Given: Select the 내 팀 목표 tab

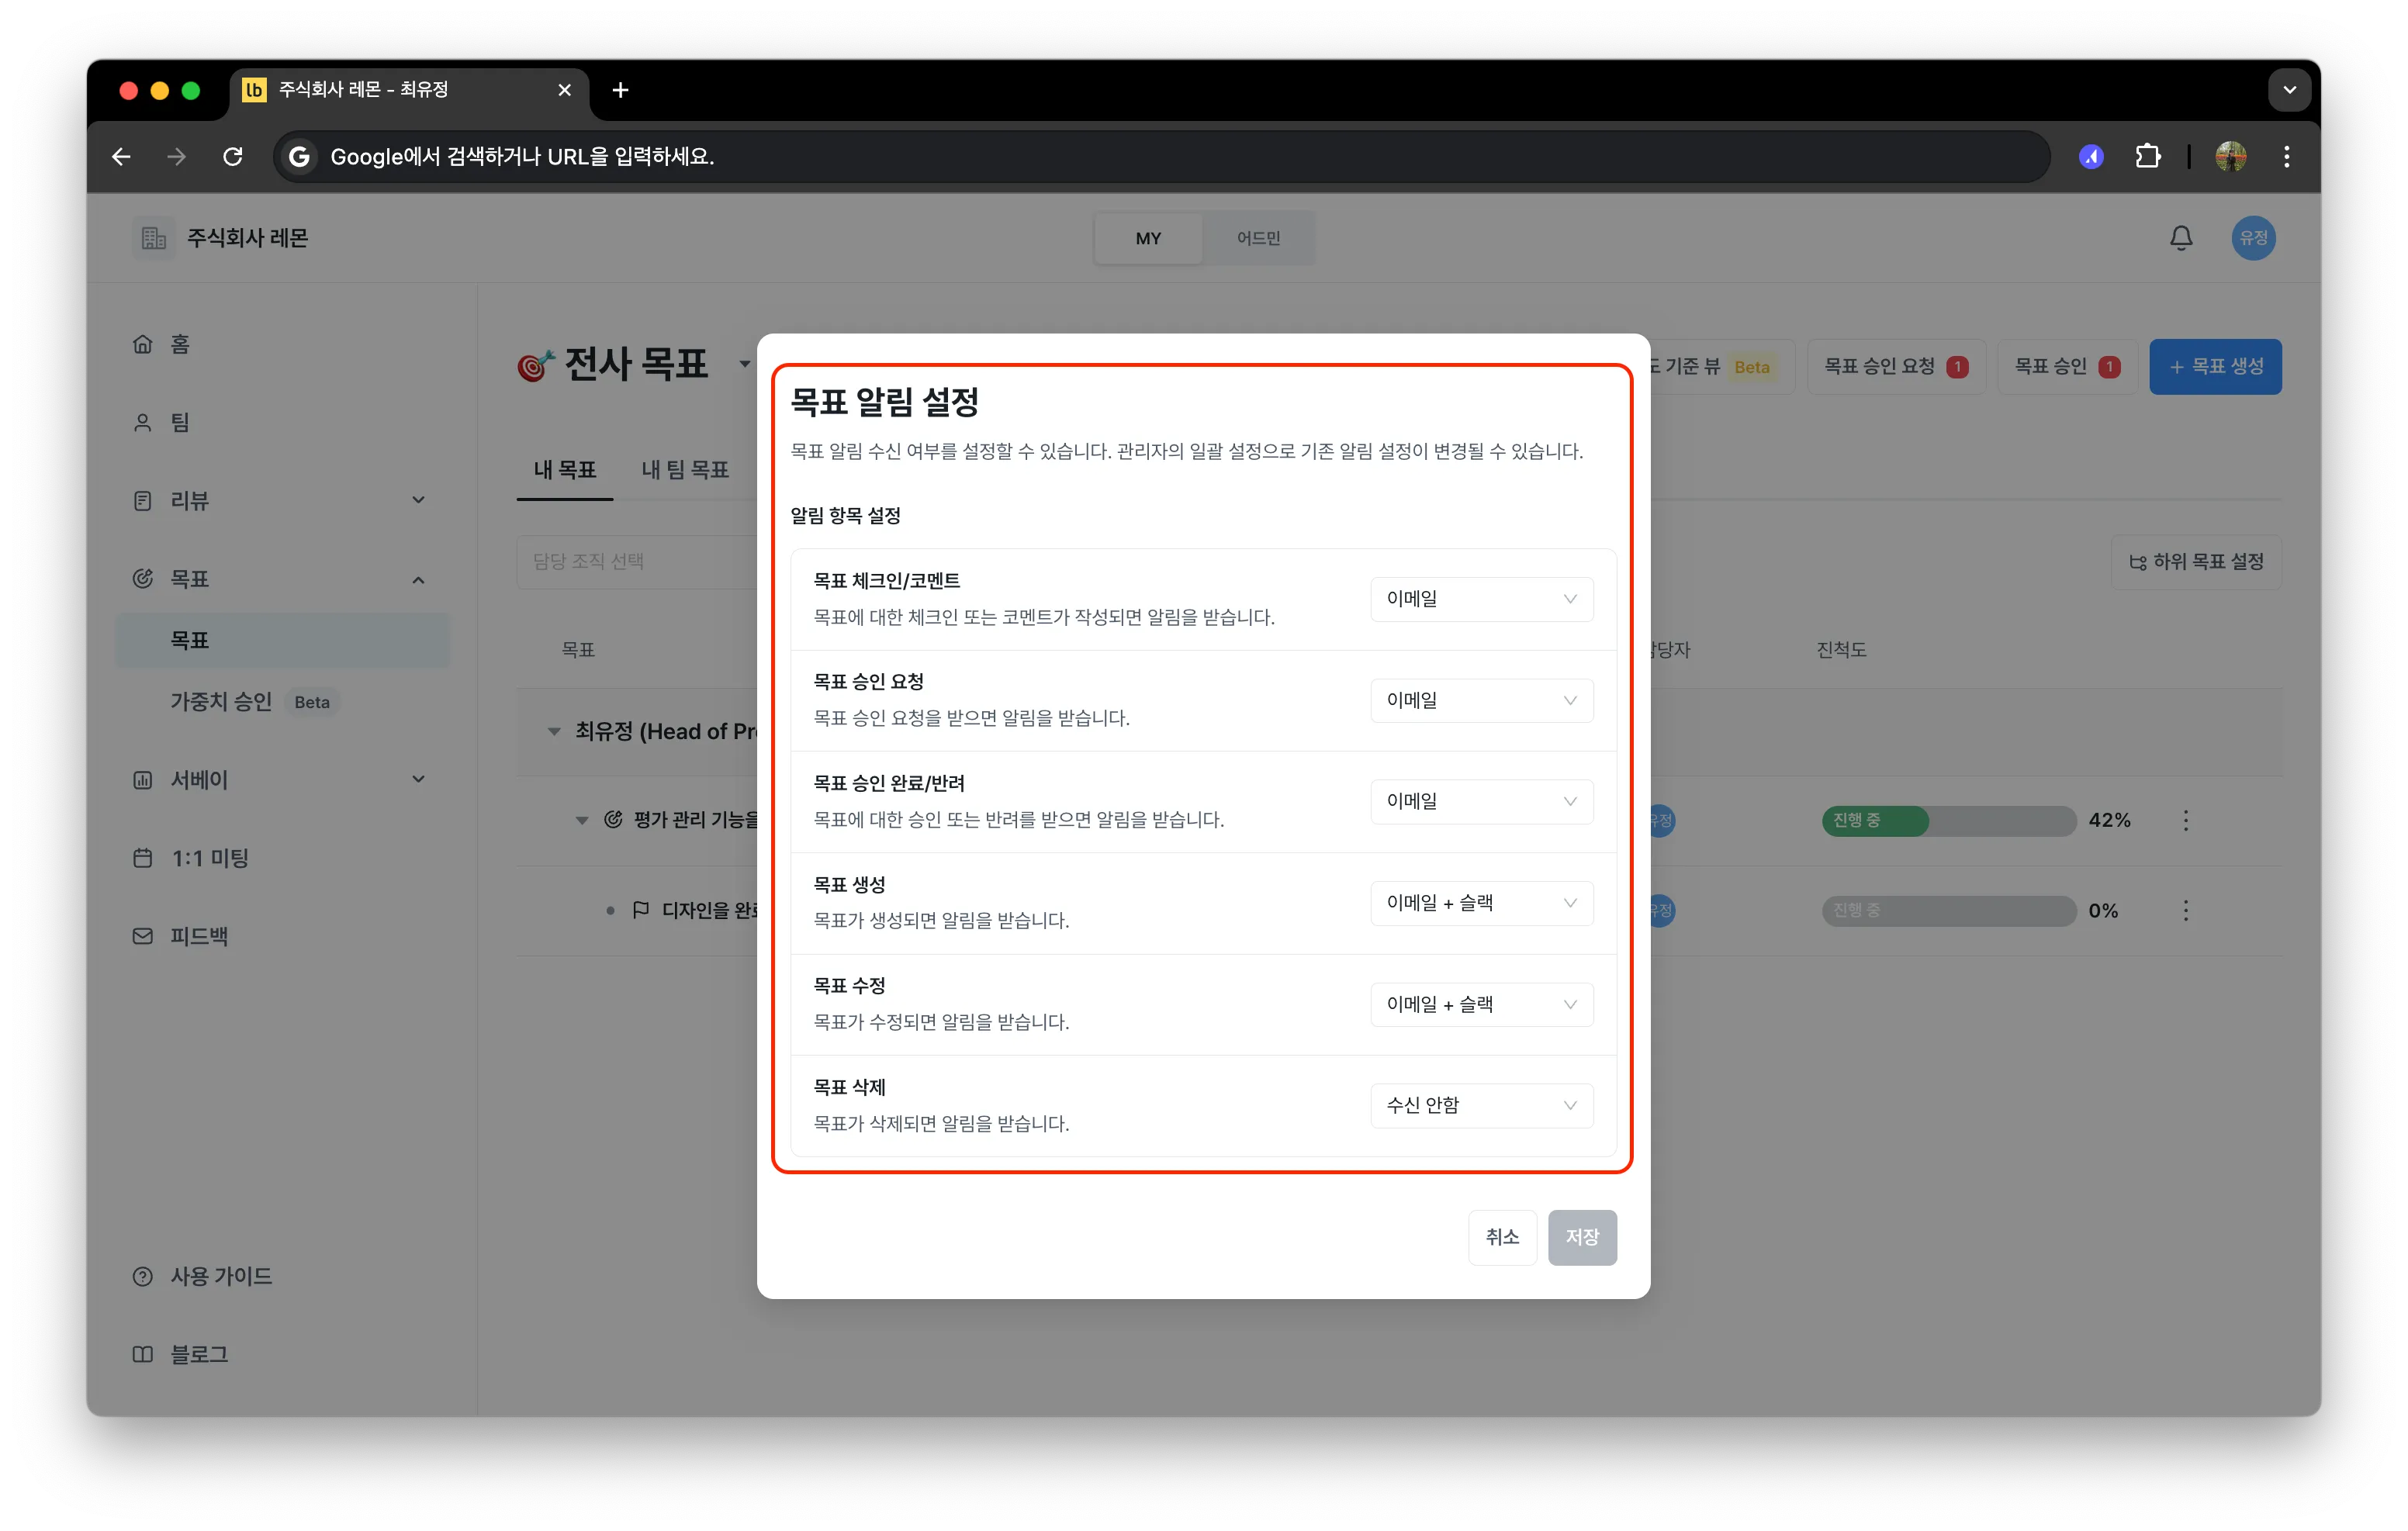Looking at the screenshot, I should coord(685,470).
